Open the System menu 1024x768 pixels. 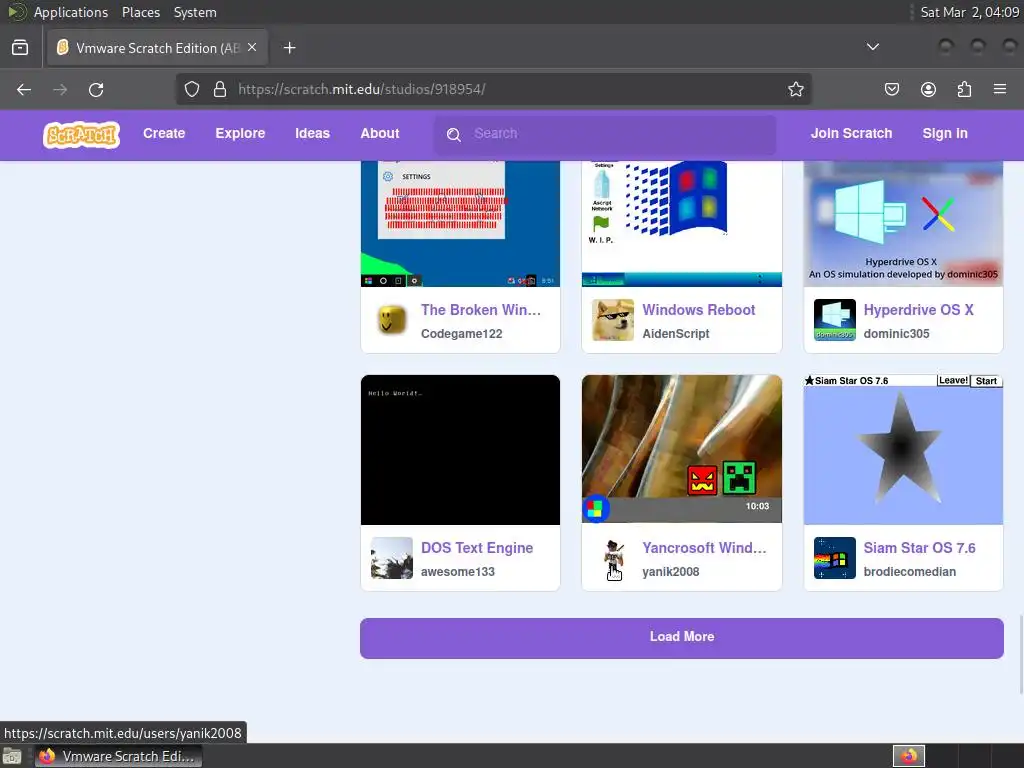[195, 12]
